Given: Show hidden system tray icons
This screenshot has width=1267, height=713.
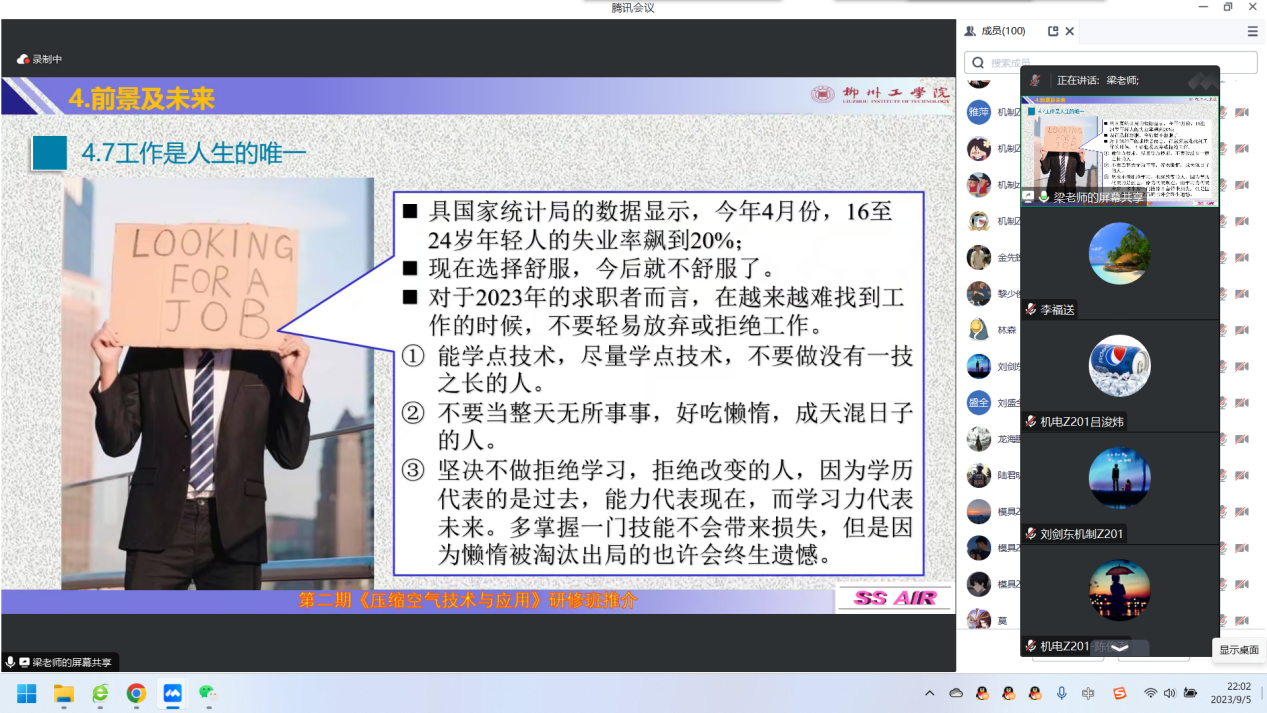Looking at the screenshot, I should [930, 693].
